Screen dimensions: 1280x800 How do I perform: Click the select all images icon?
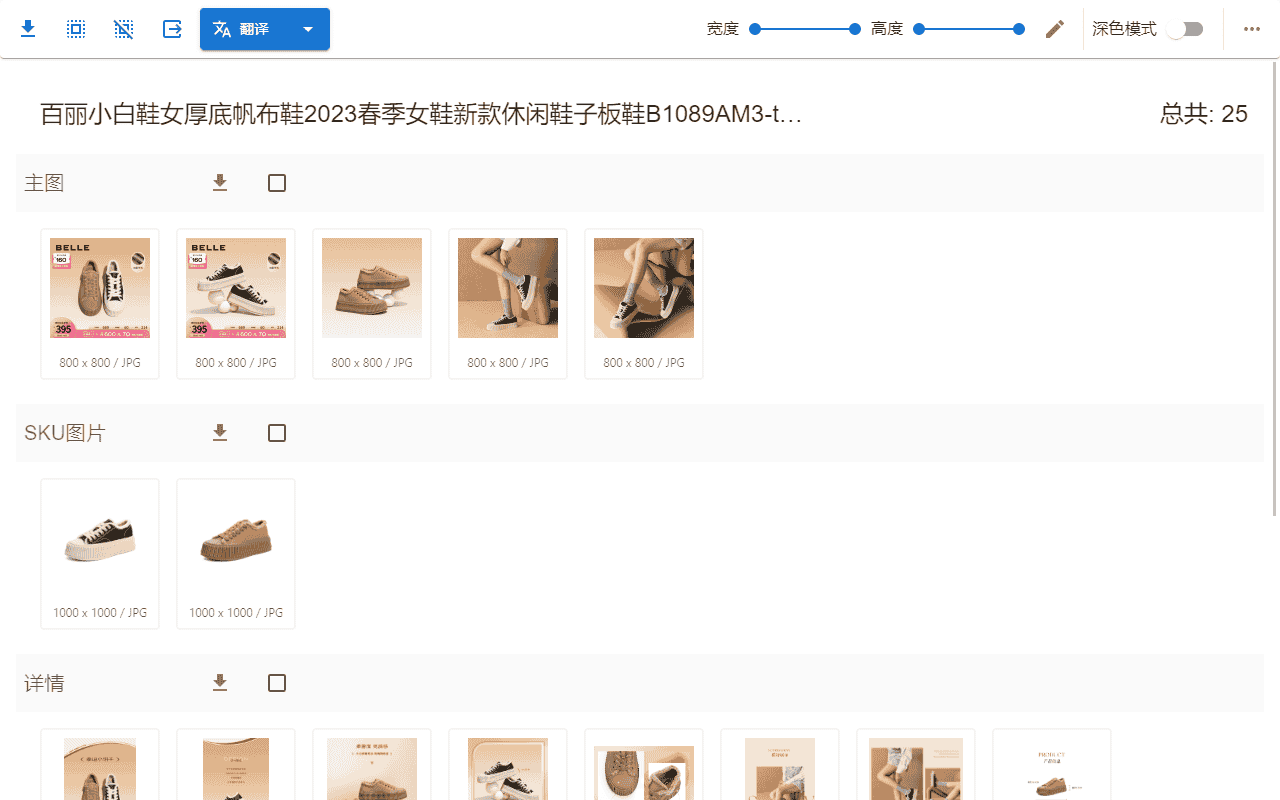click(x=76, y=29)
